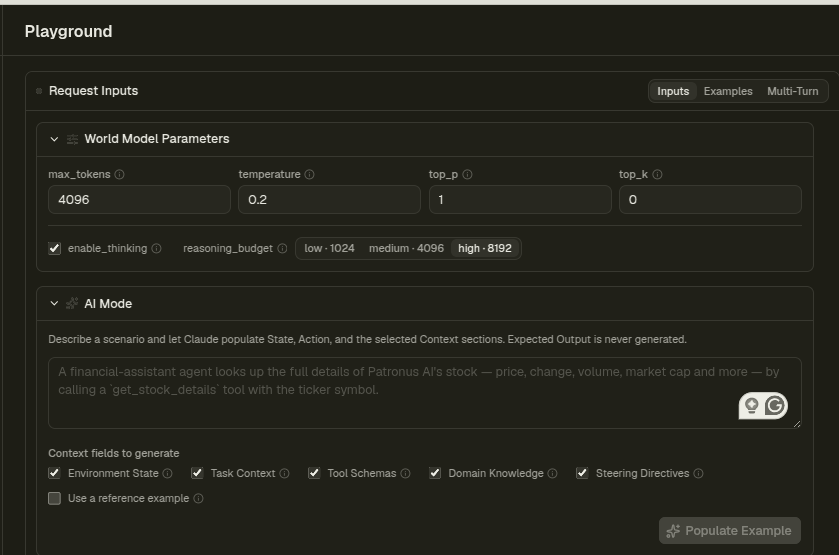Open the enable_thinking info icon
The image size is (839, 555).
pos(156,248)
